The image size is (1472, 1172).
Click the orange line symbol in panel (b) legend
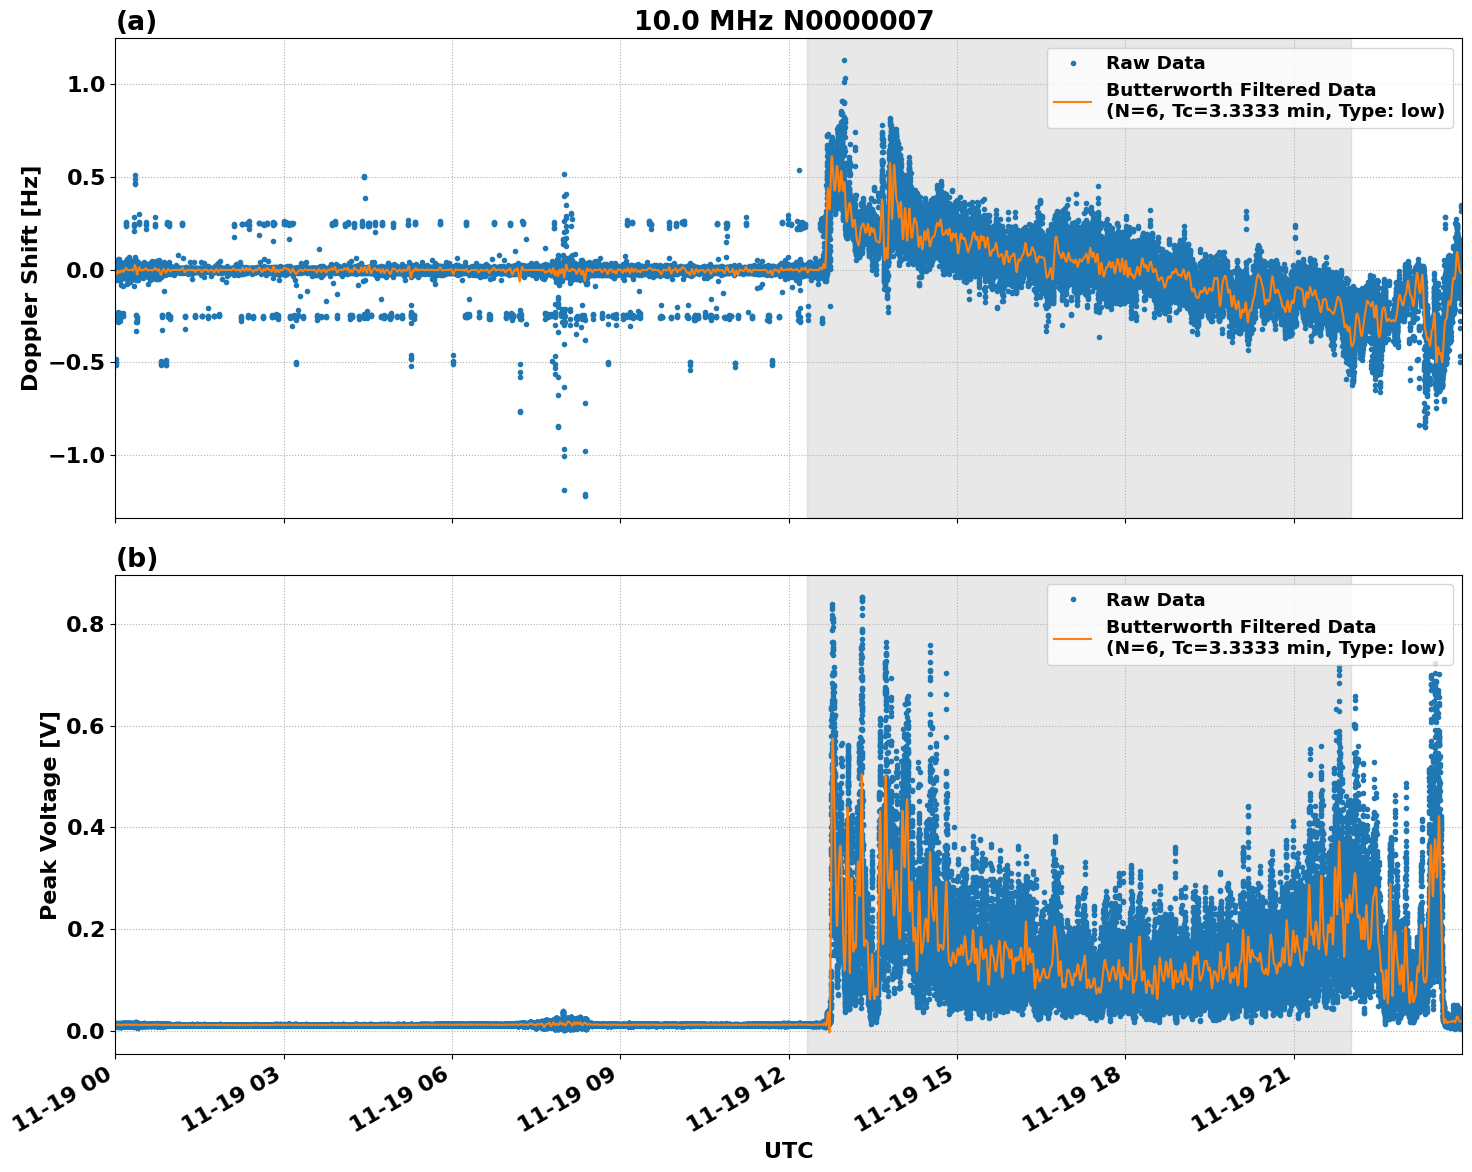coord(1075,637)
